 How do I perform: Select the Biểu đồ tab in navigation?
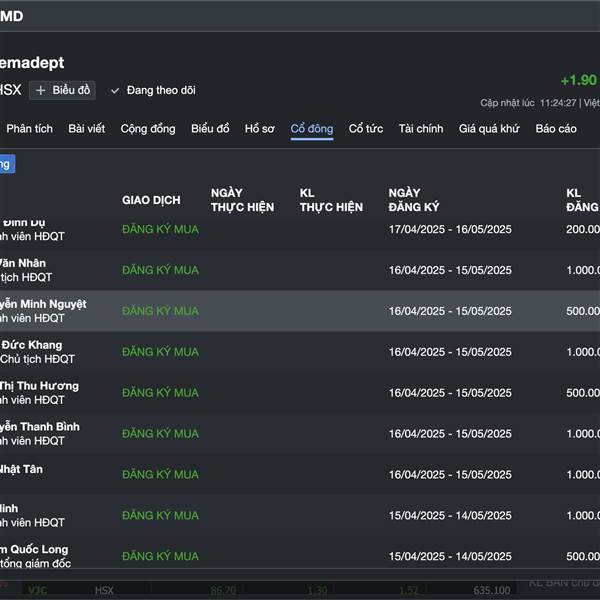210,129
